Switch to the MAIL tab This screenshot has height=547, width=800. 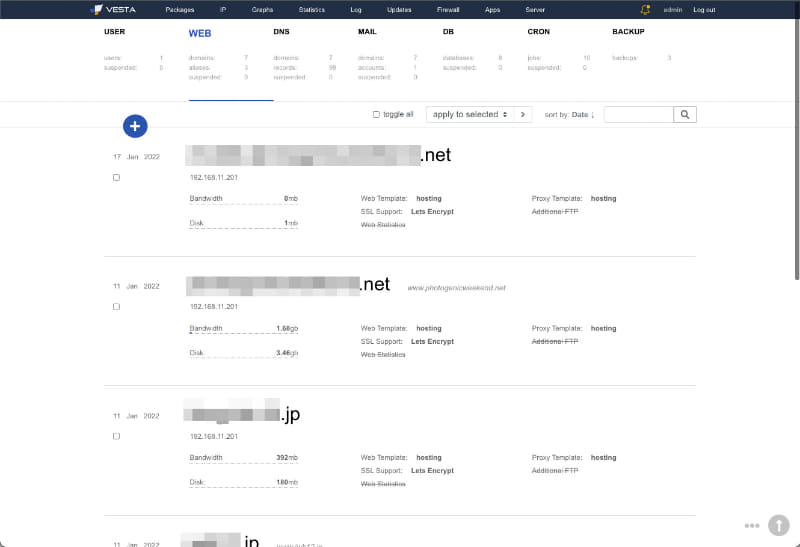(x=367, y=32)
